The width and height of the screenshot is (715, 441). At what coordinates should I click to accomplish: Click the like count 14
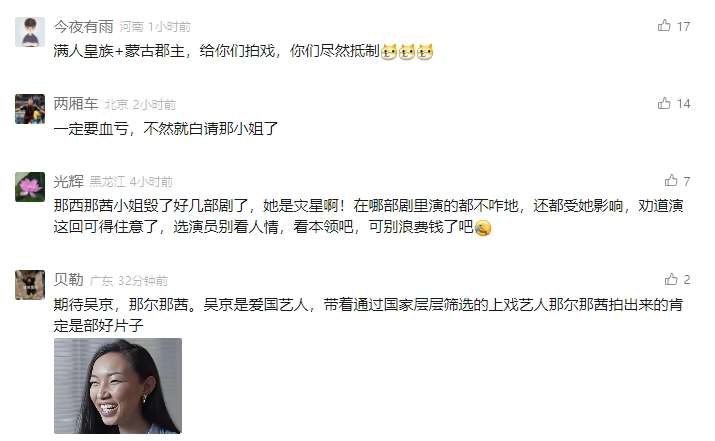683,104
